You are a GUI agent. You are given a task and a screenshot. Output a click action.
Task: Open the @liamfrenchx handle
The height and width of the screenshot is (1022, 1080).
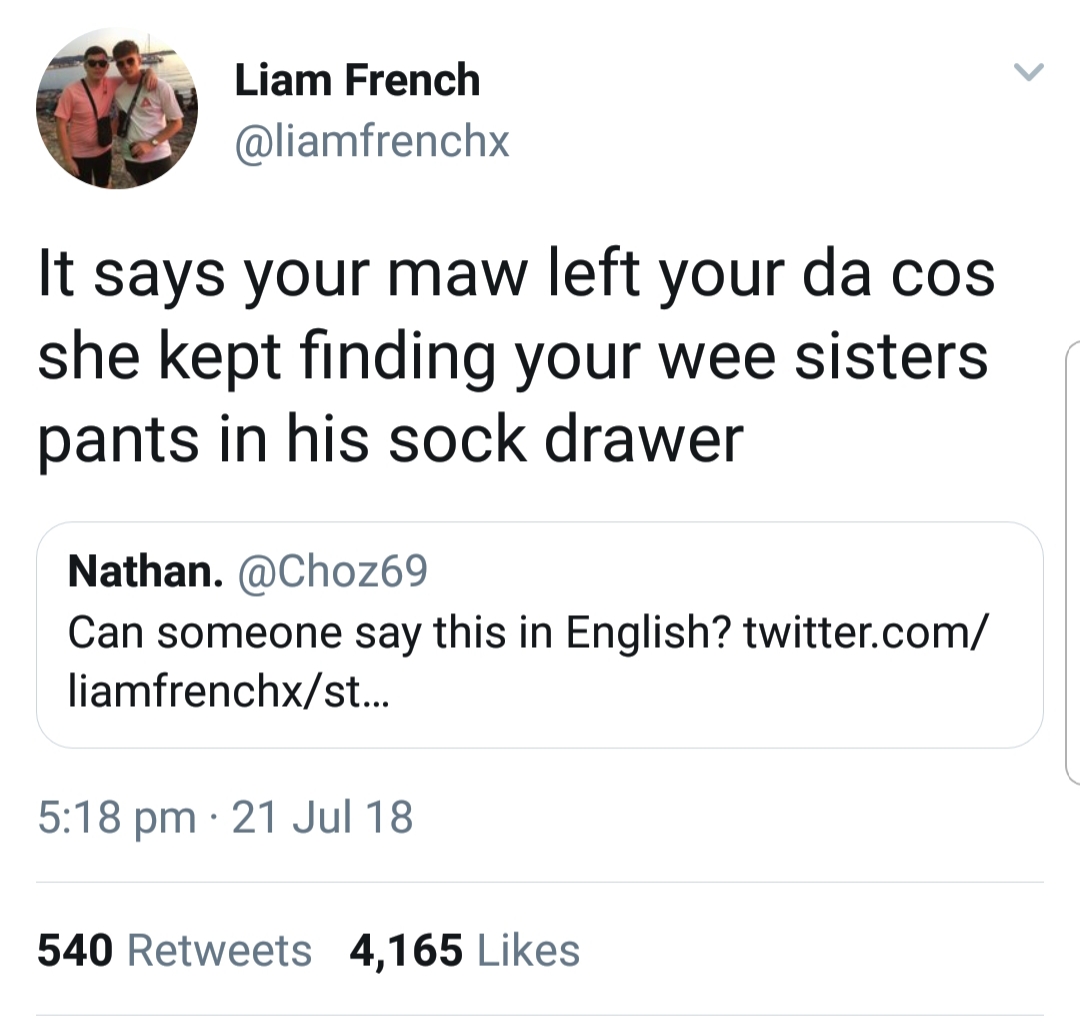tap(371, 142)
